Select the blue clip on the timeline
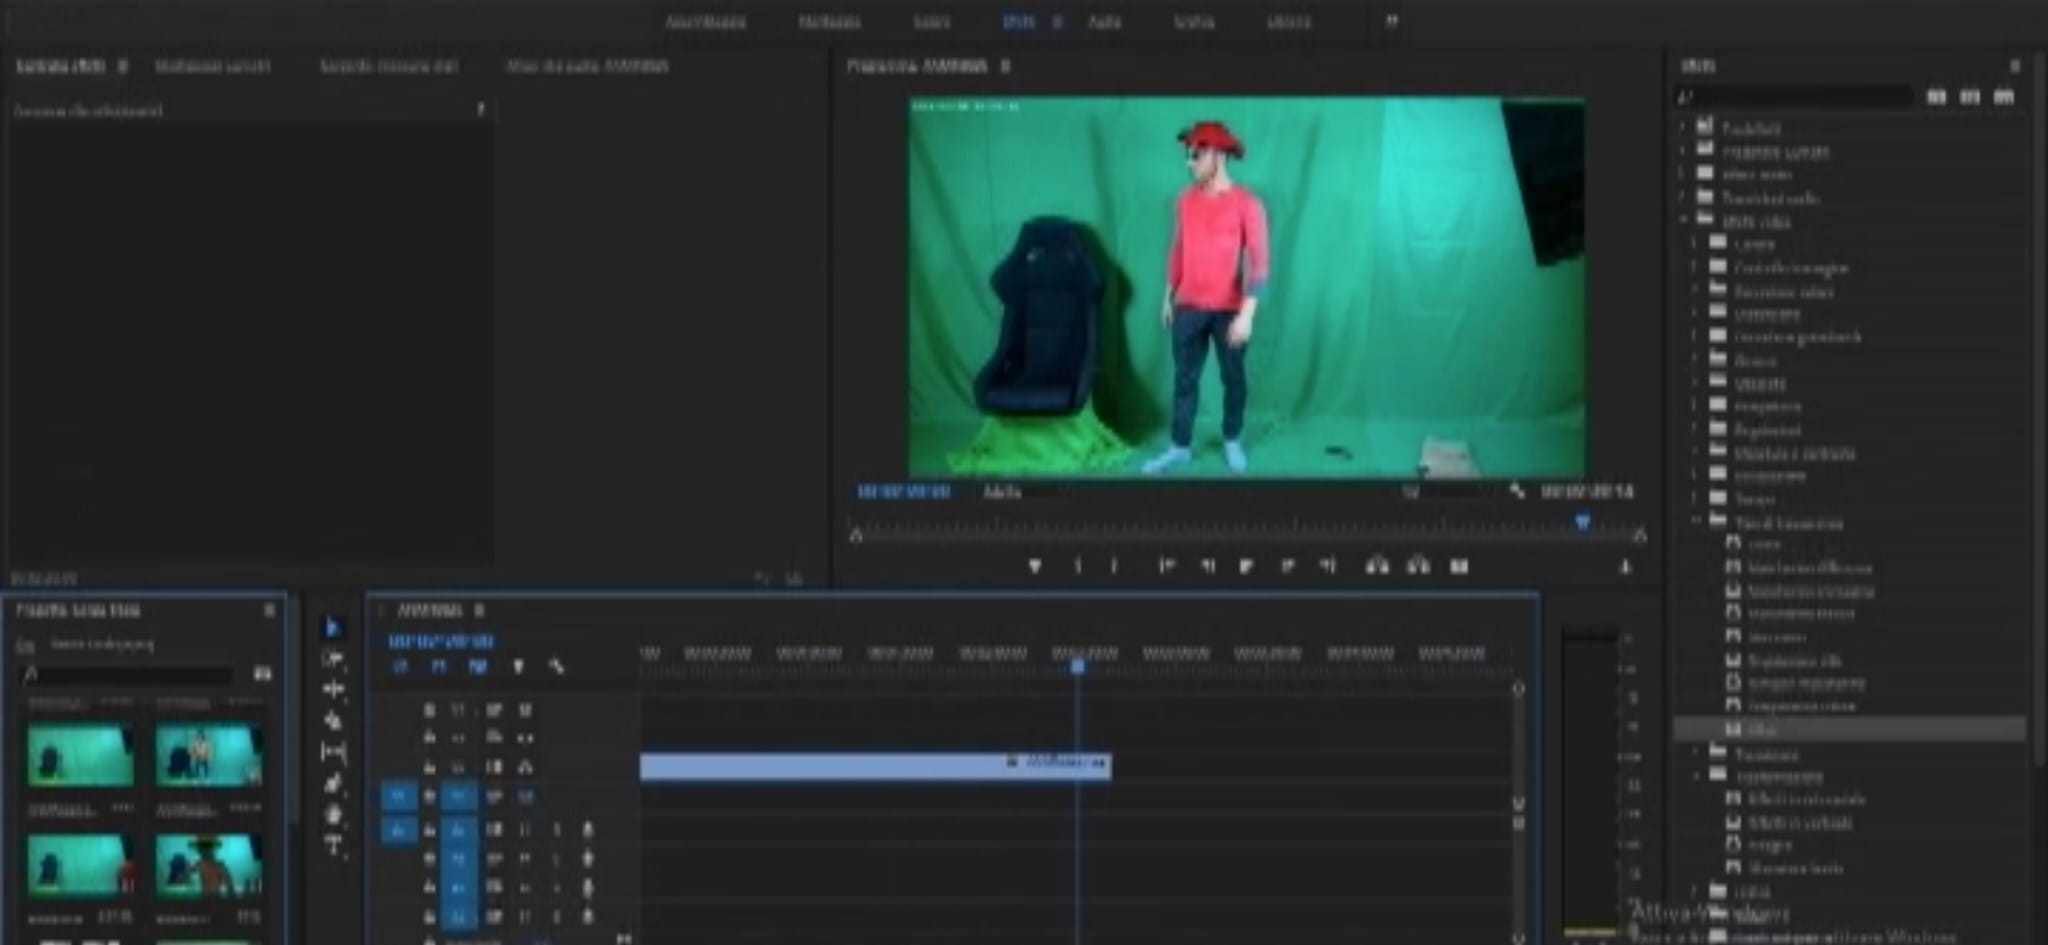2048x945 pixels. tap(875, 766)
